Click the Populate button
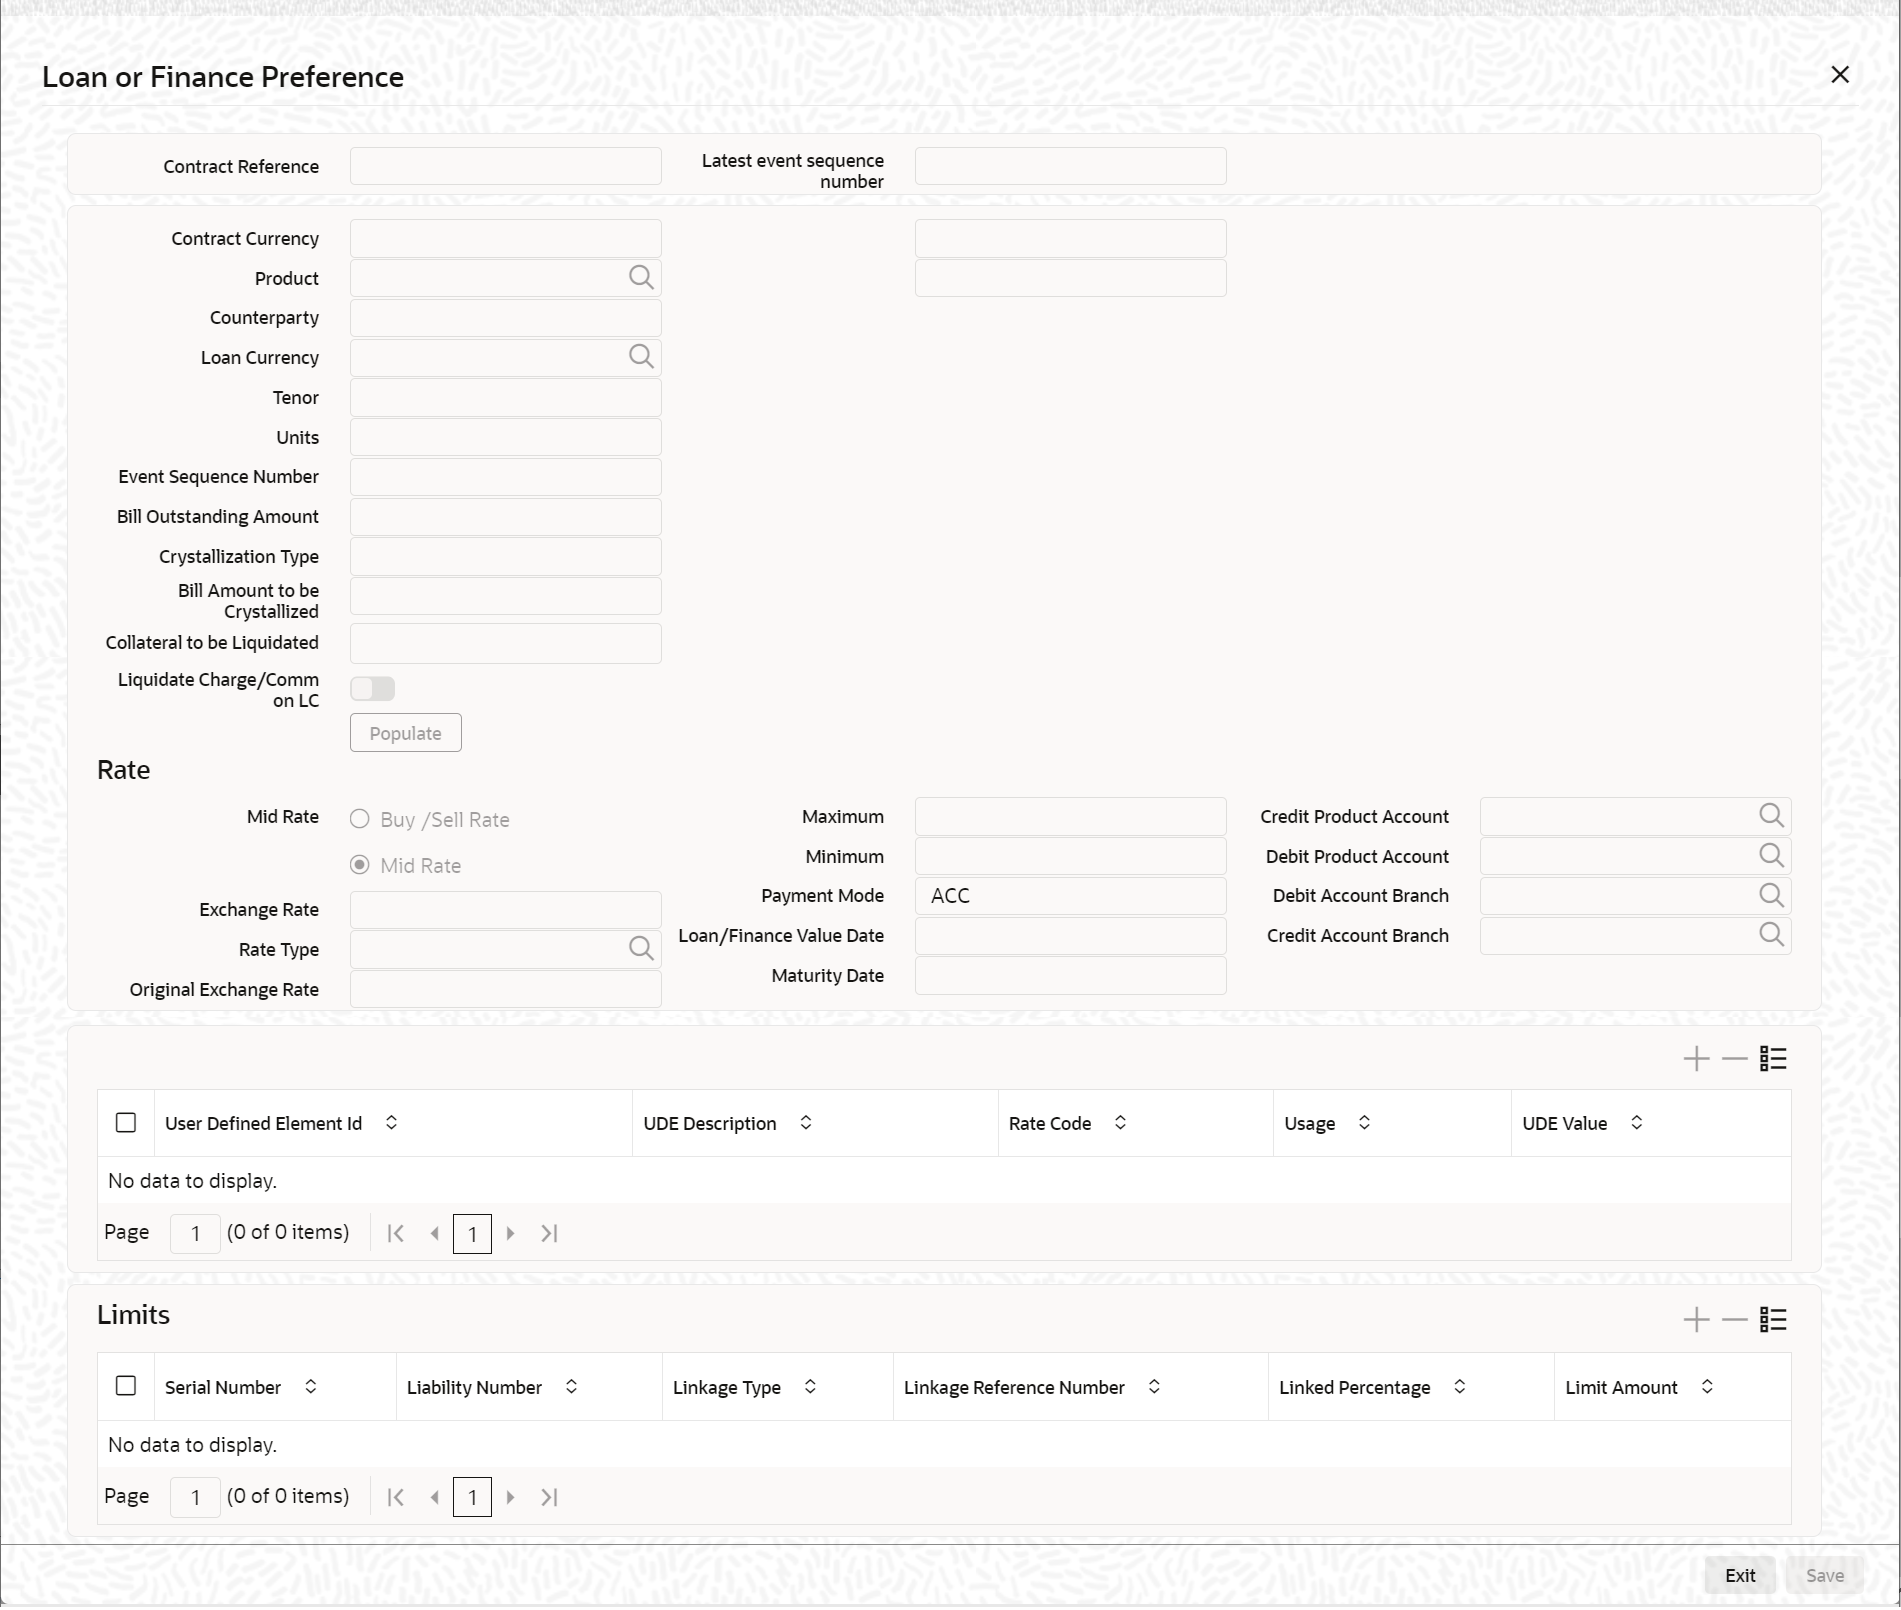Image resolution: width=1901 pixels, height=1610 pixels. coord(405,732)
